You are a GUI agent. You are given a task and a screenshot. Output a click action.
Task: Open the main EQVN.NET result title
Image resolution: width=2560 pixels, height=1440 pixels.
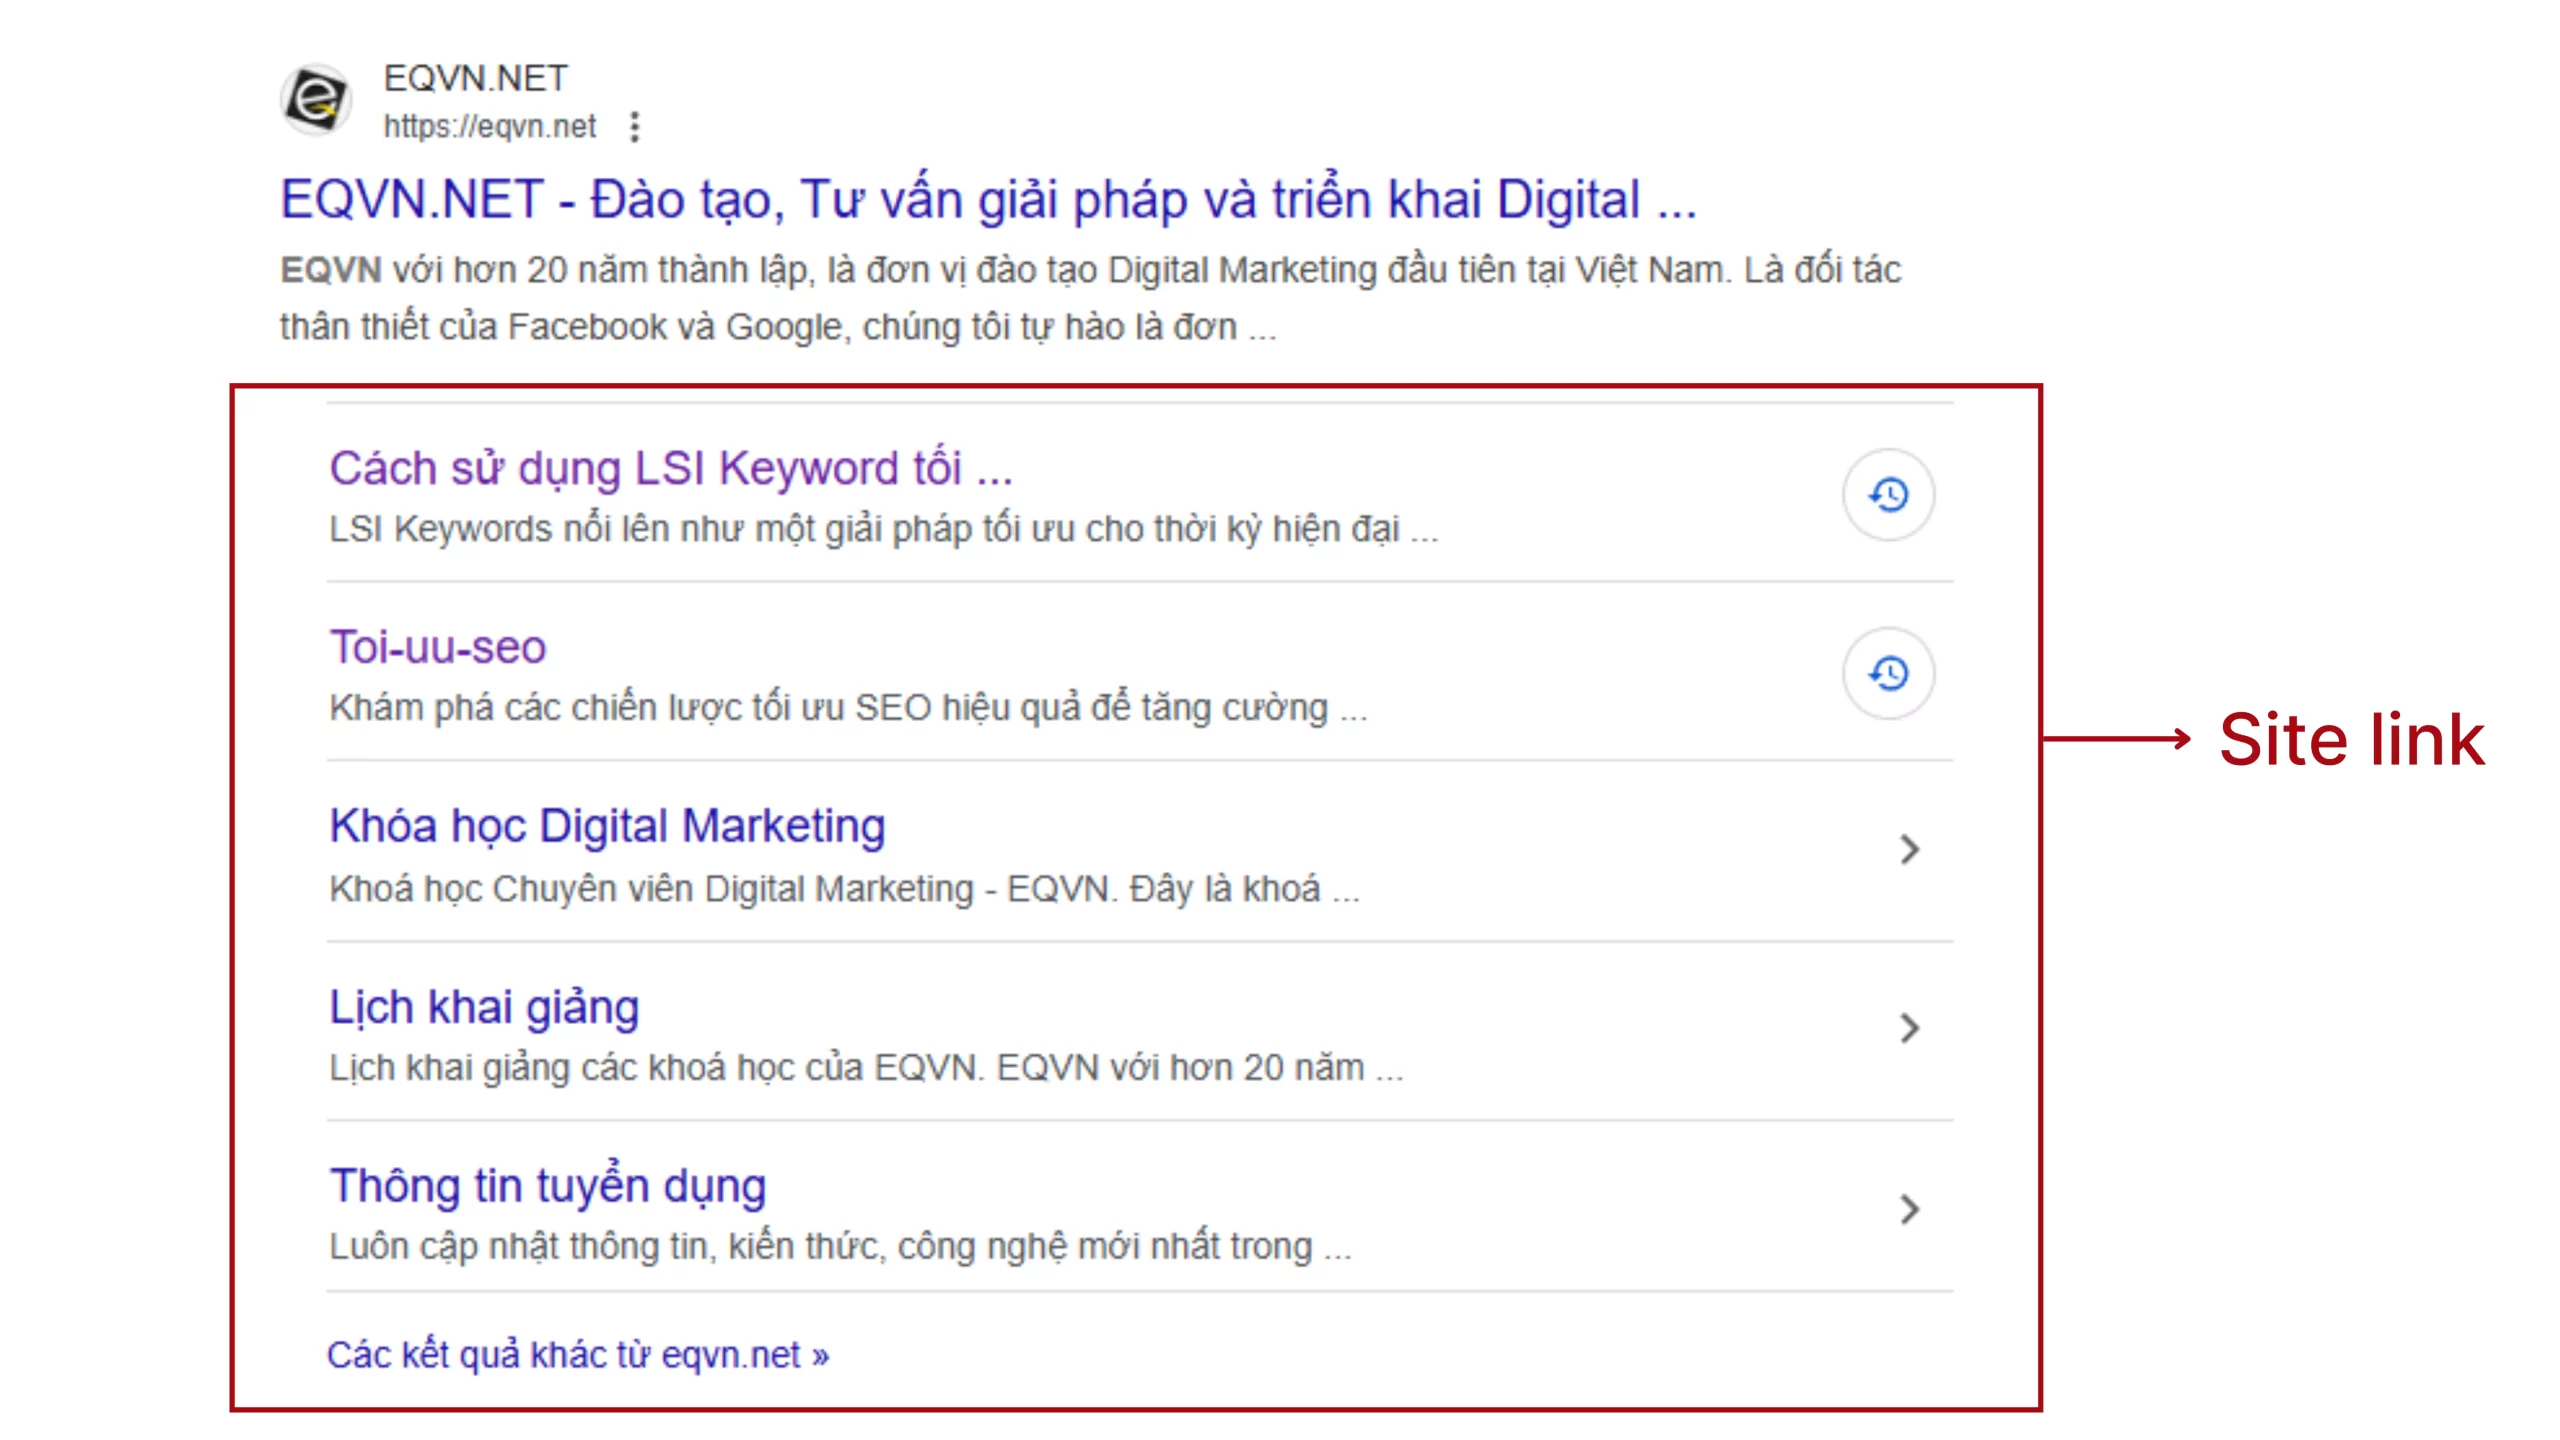point(987,199)
